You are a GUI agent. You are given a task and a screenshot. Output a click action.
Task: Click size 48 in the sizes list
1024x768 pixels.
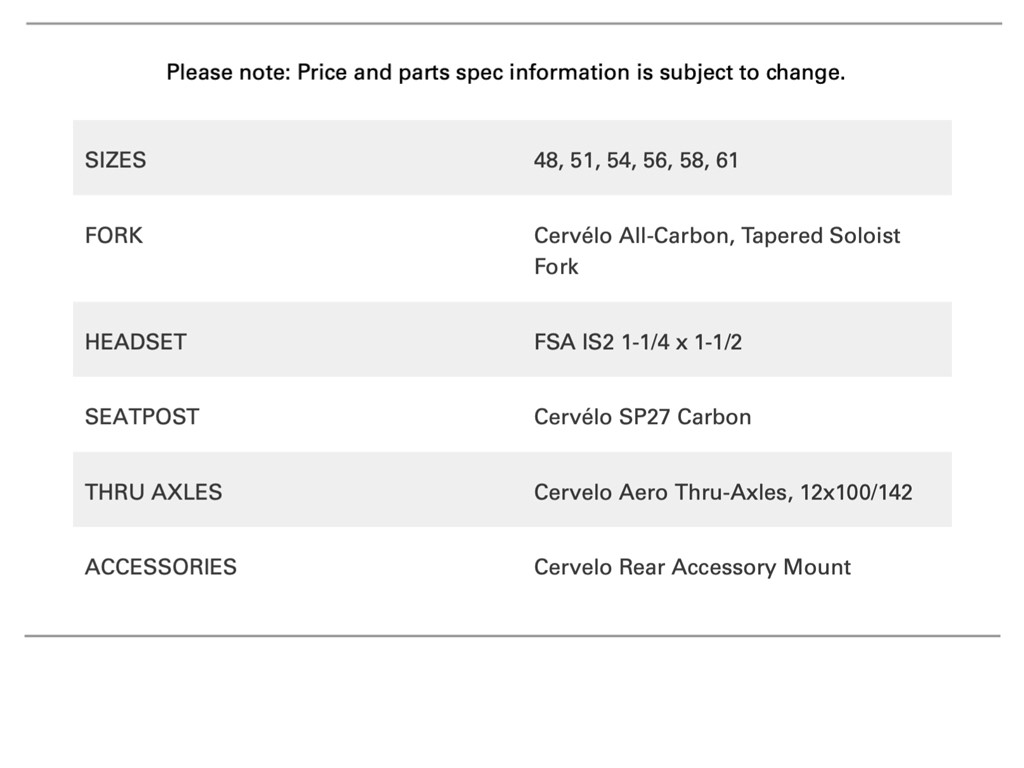[546, 160]
